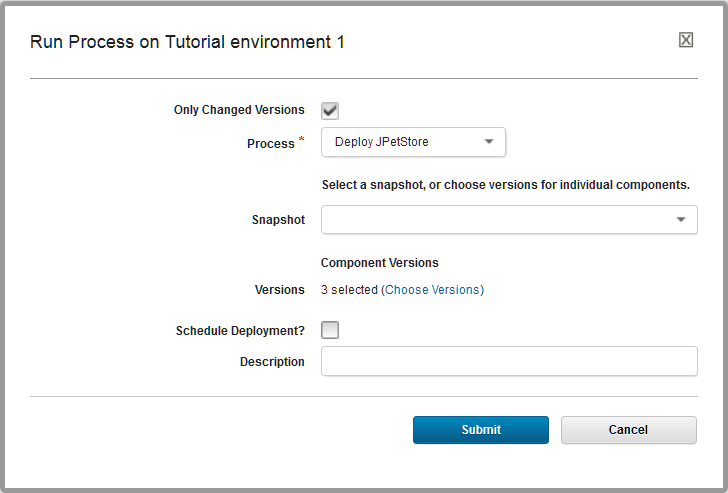
Task: Click the Versions row label
Action: (280, 290)
